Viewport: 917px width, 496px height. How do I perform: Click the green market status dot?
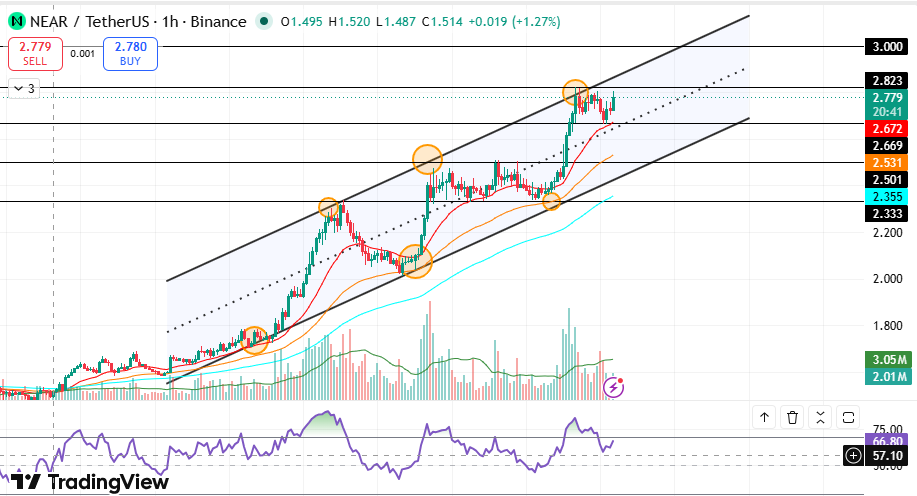(264, 22)
